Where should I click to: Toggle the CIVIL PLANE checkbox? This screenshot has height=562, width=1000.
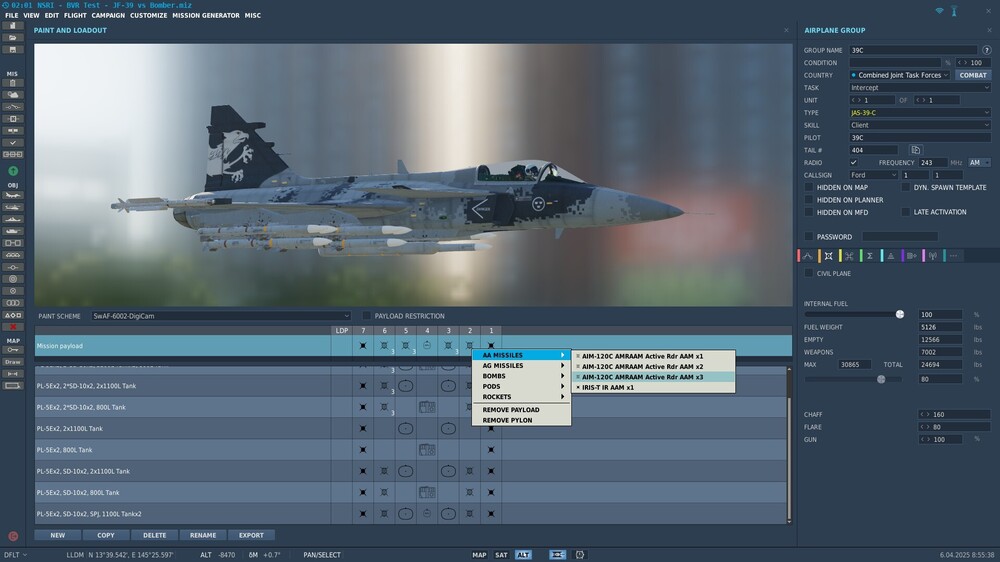(x=809, y=273)
